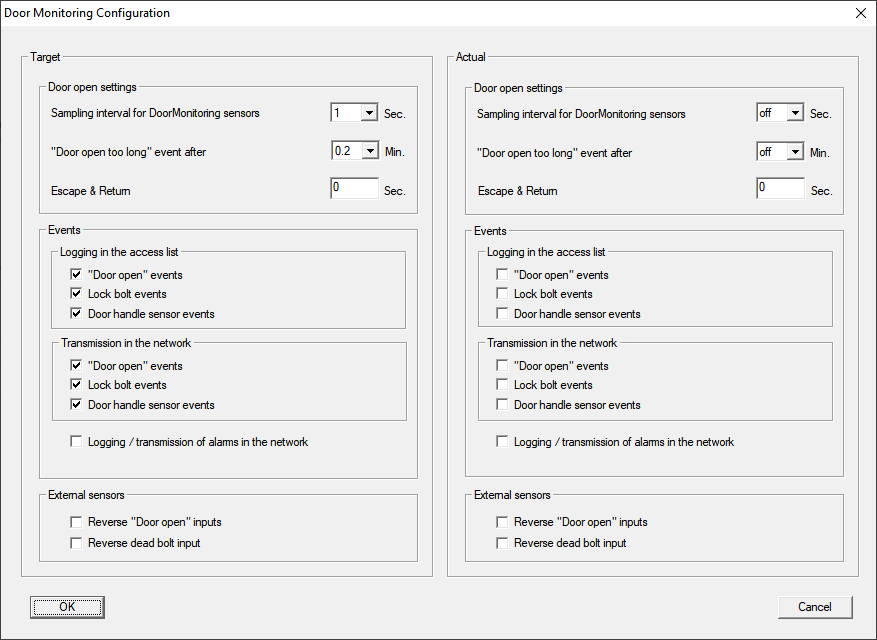Close the Door Monitoring Configuration dialog

tap(860, 13)
